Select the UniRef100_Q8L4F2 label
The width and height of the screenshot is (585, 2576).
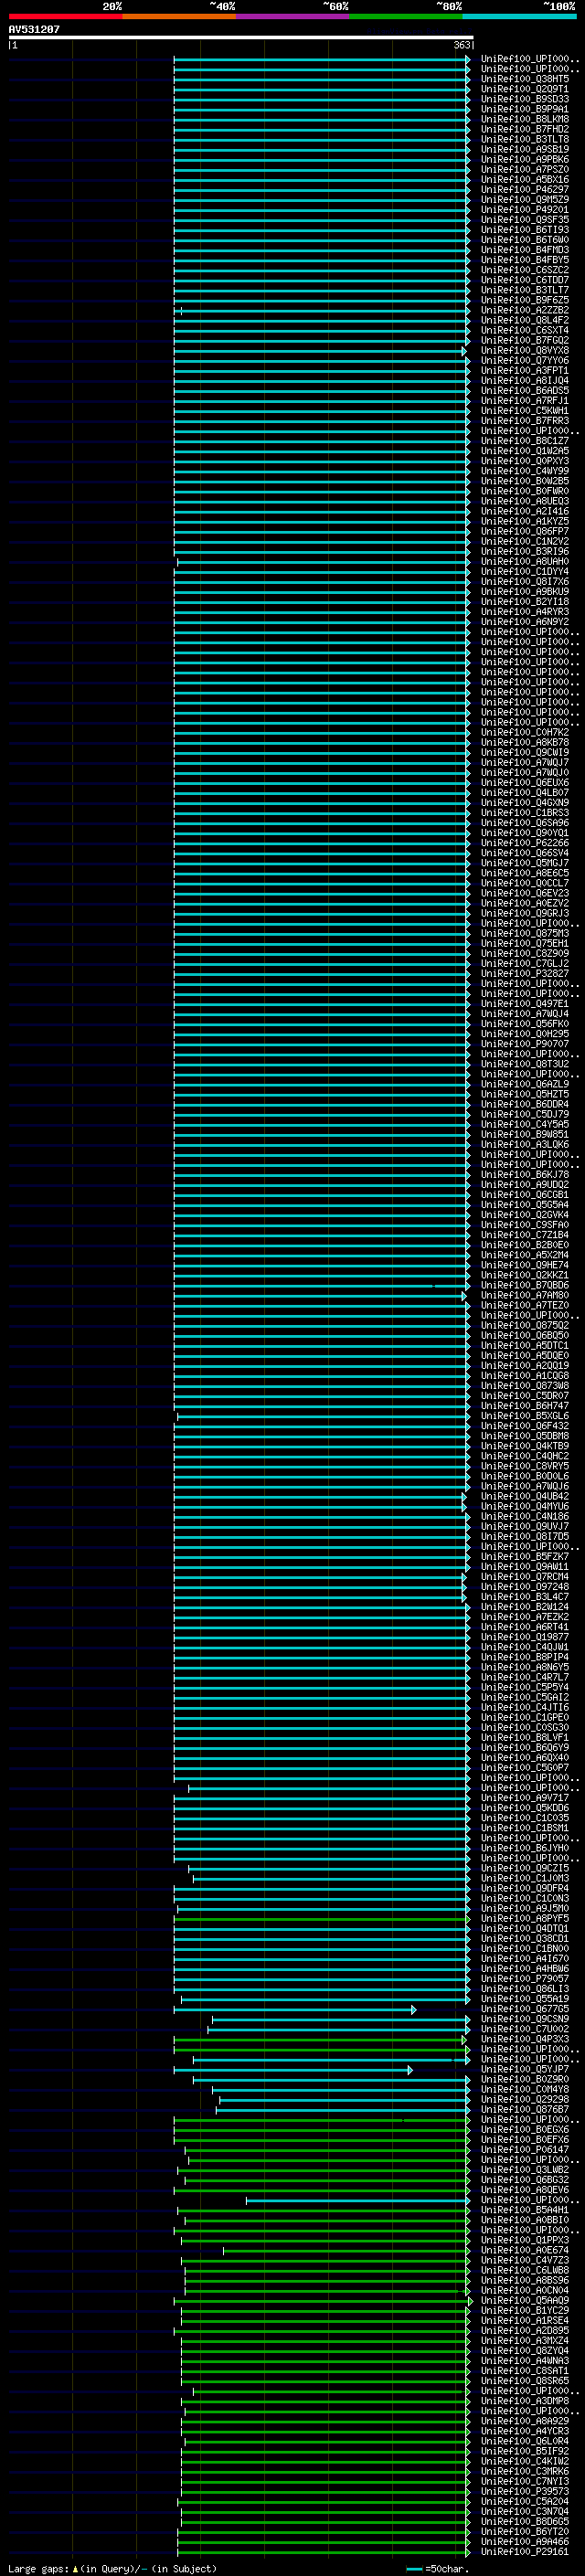click(525, 320)
